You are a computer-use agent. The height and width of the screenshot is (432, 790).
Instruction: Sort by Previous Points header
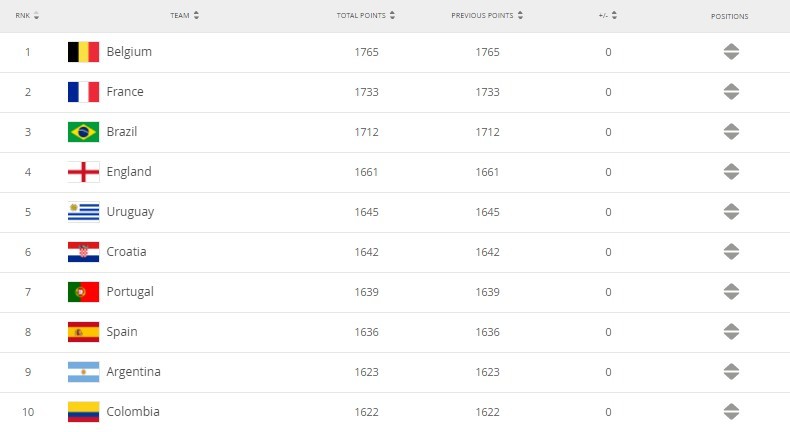(x=487, y=16)
